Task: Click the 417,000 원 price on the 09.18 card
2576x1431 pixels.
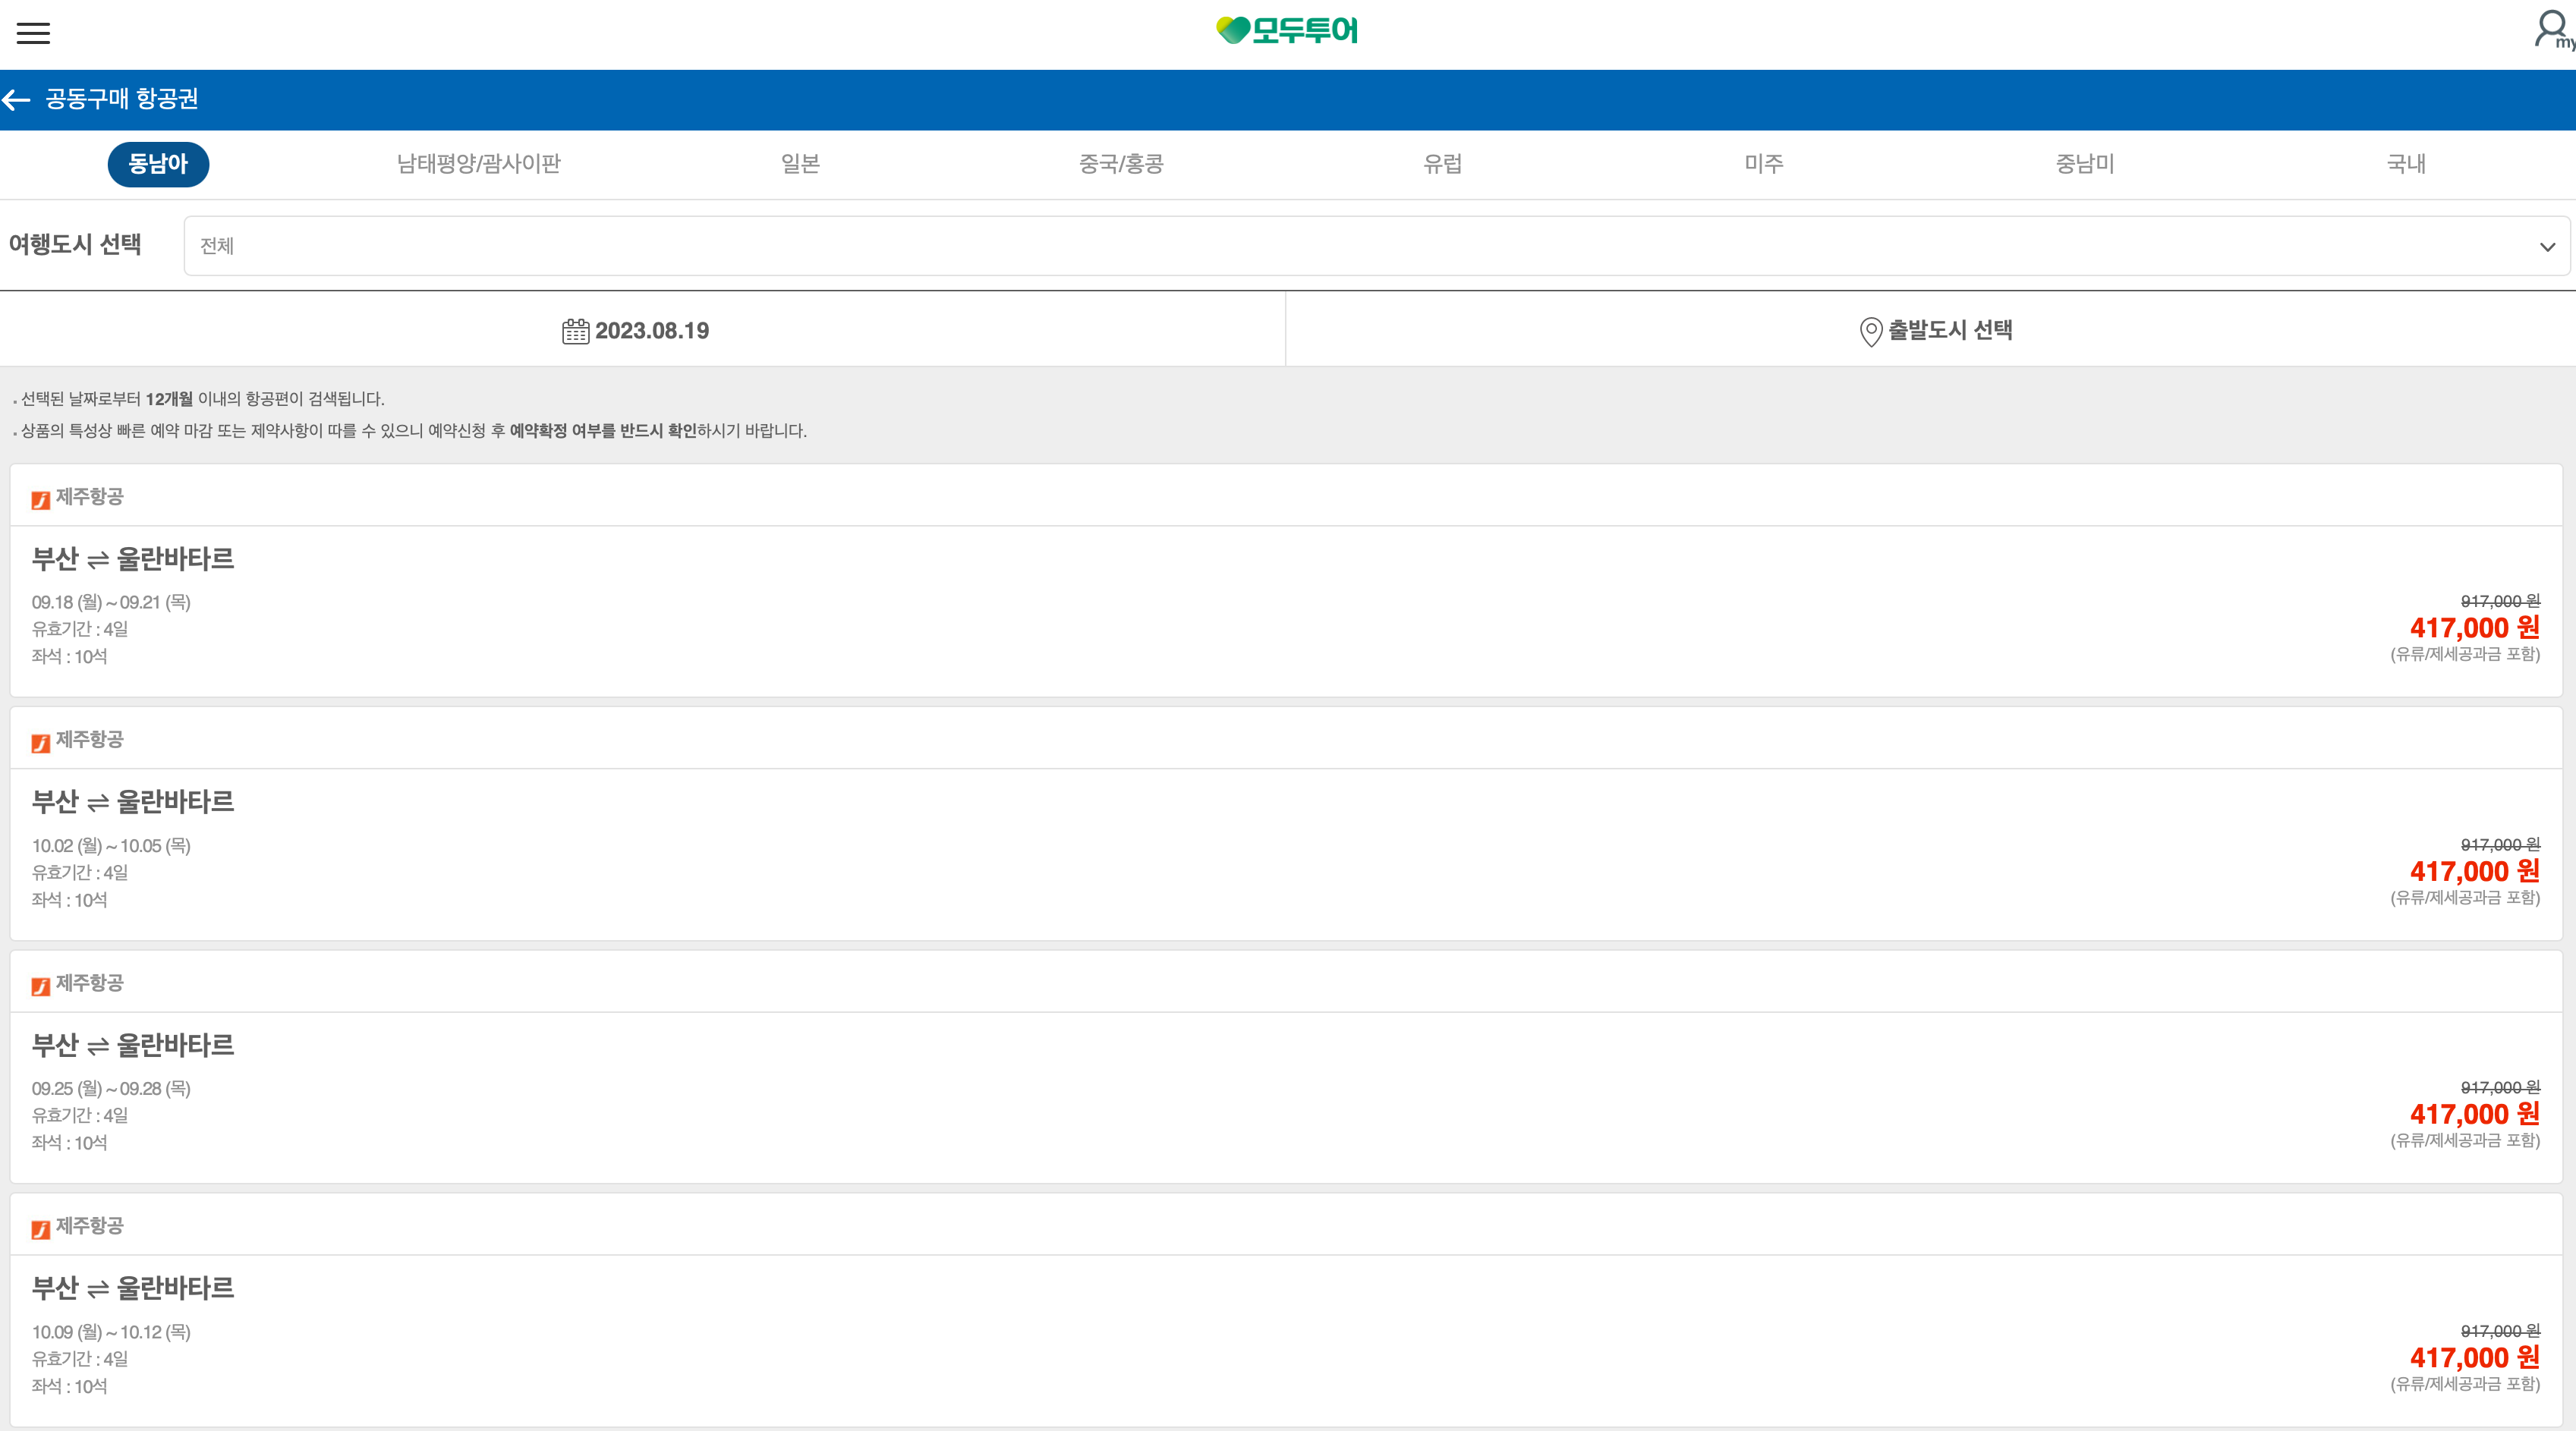Action: coord(2474,628)
